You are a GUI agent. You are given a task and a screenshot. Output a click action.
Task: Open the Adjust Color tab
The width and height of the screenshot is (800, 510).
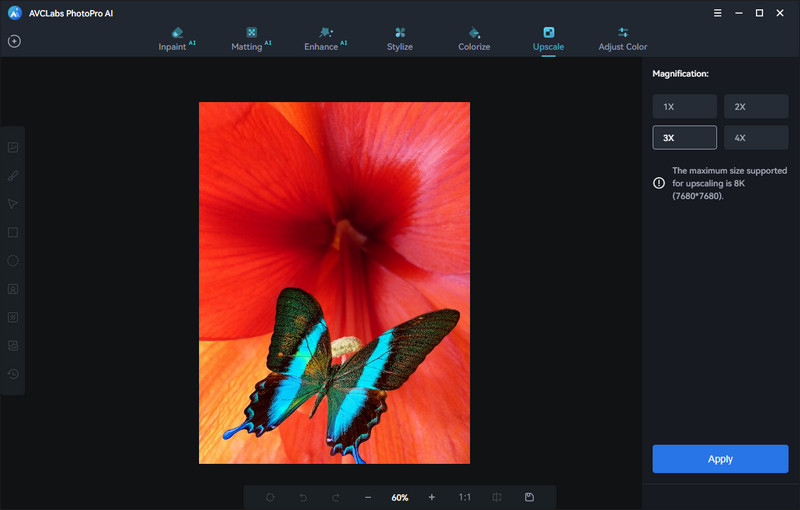[622, 39]
